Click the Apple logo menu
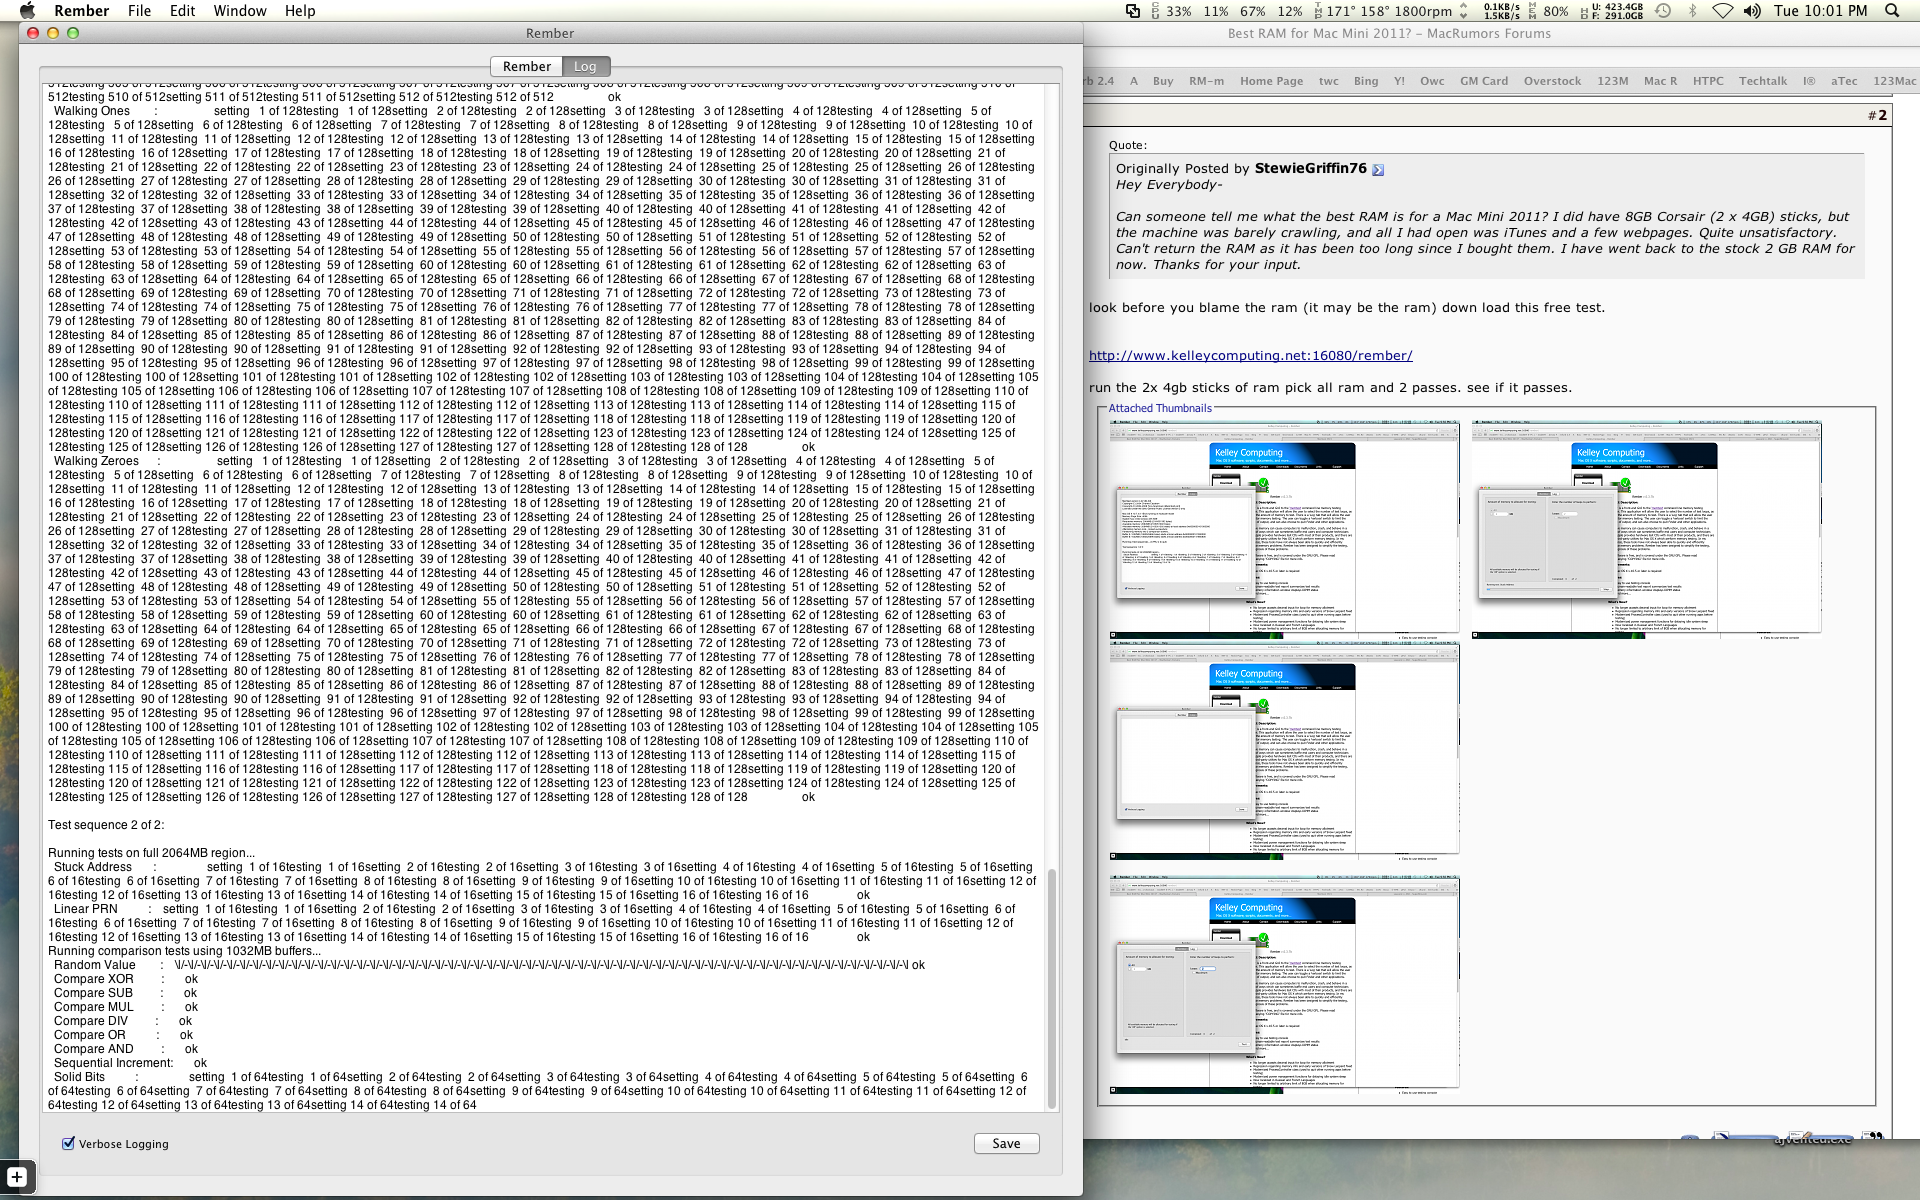This screenshot has width=1920, height=1200. click(x=27, y=11)
